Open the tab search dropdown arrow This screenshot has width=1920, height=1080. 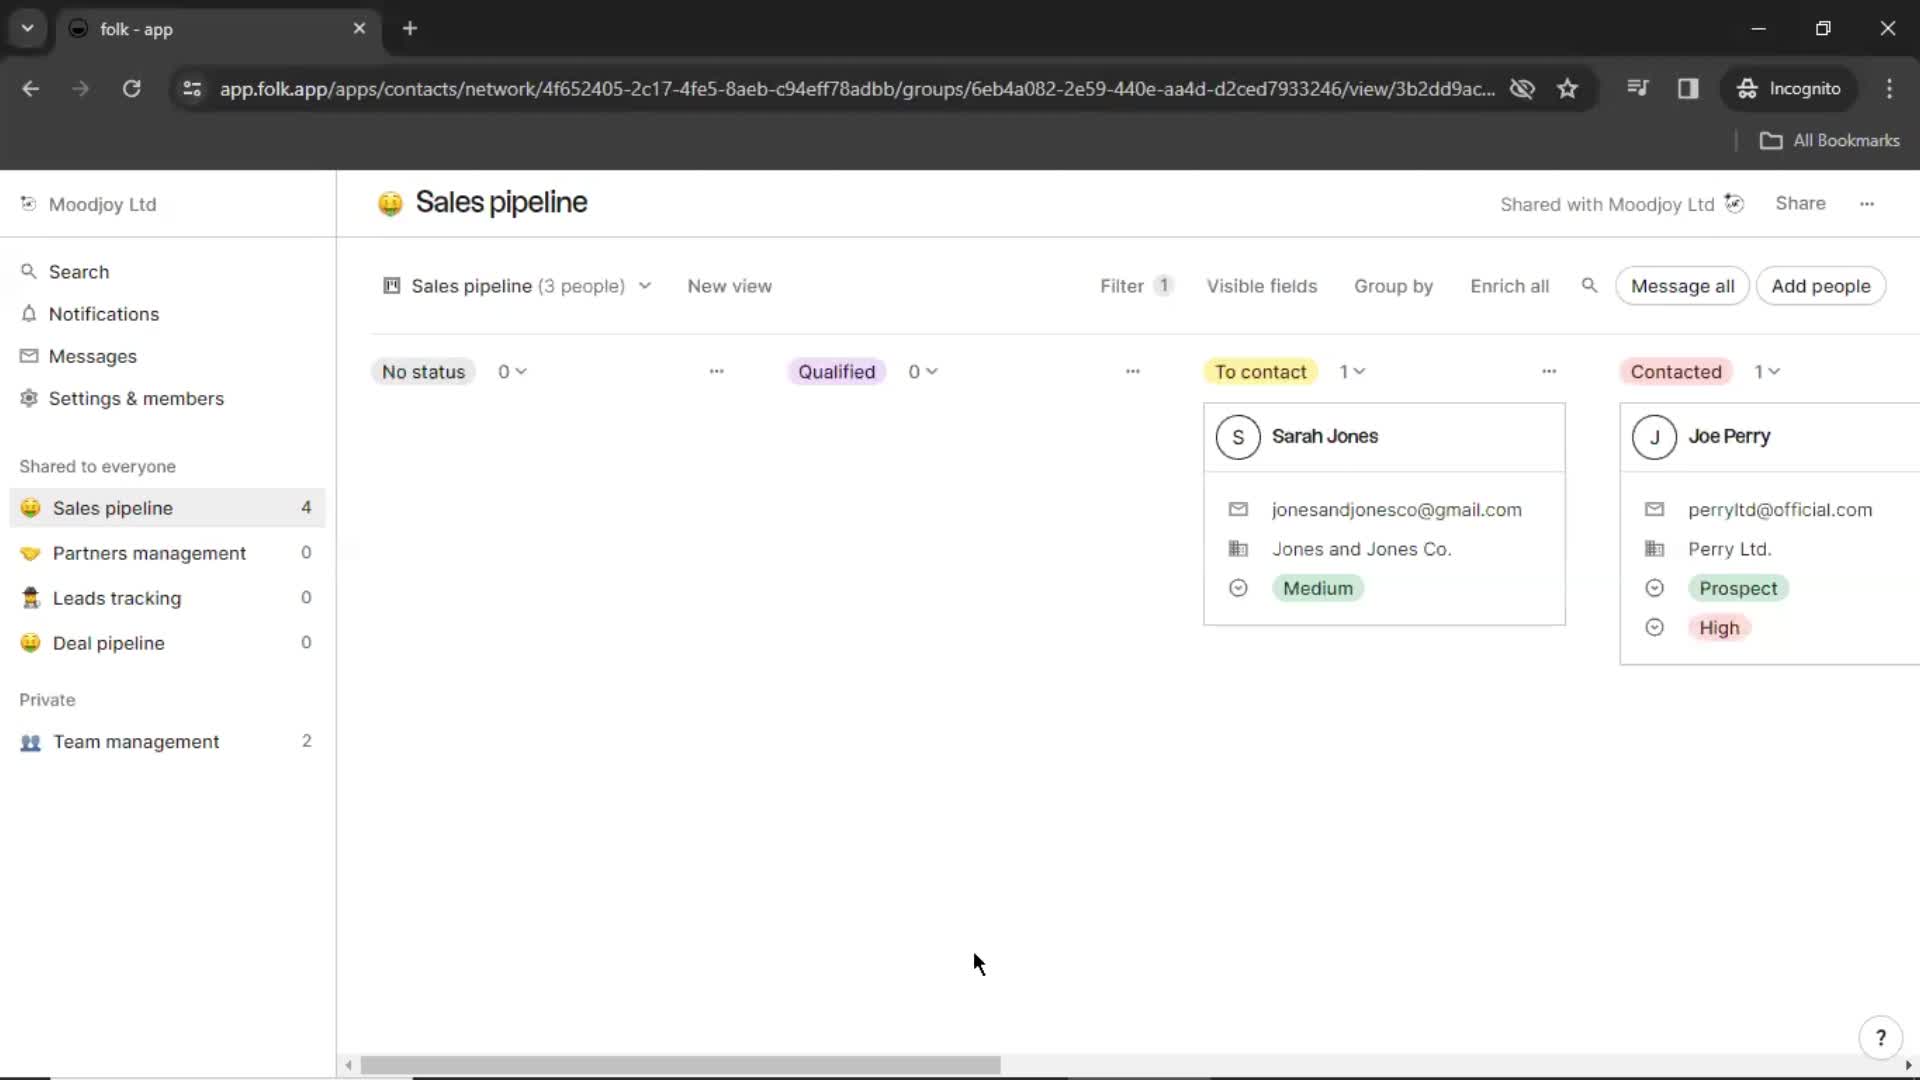[x=27, y=29]
